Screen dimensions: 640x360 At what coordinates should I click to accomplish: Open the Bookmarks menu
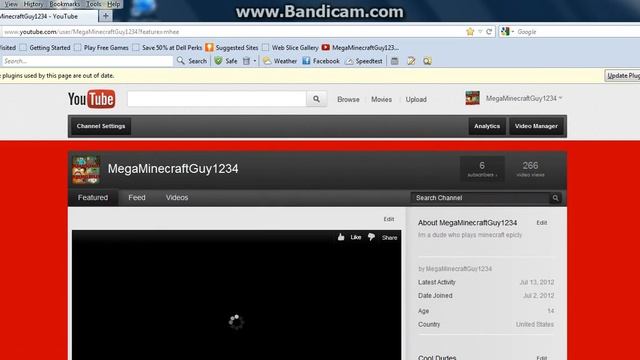click(64, 4)
